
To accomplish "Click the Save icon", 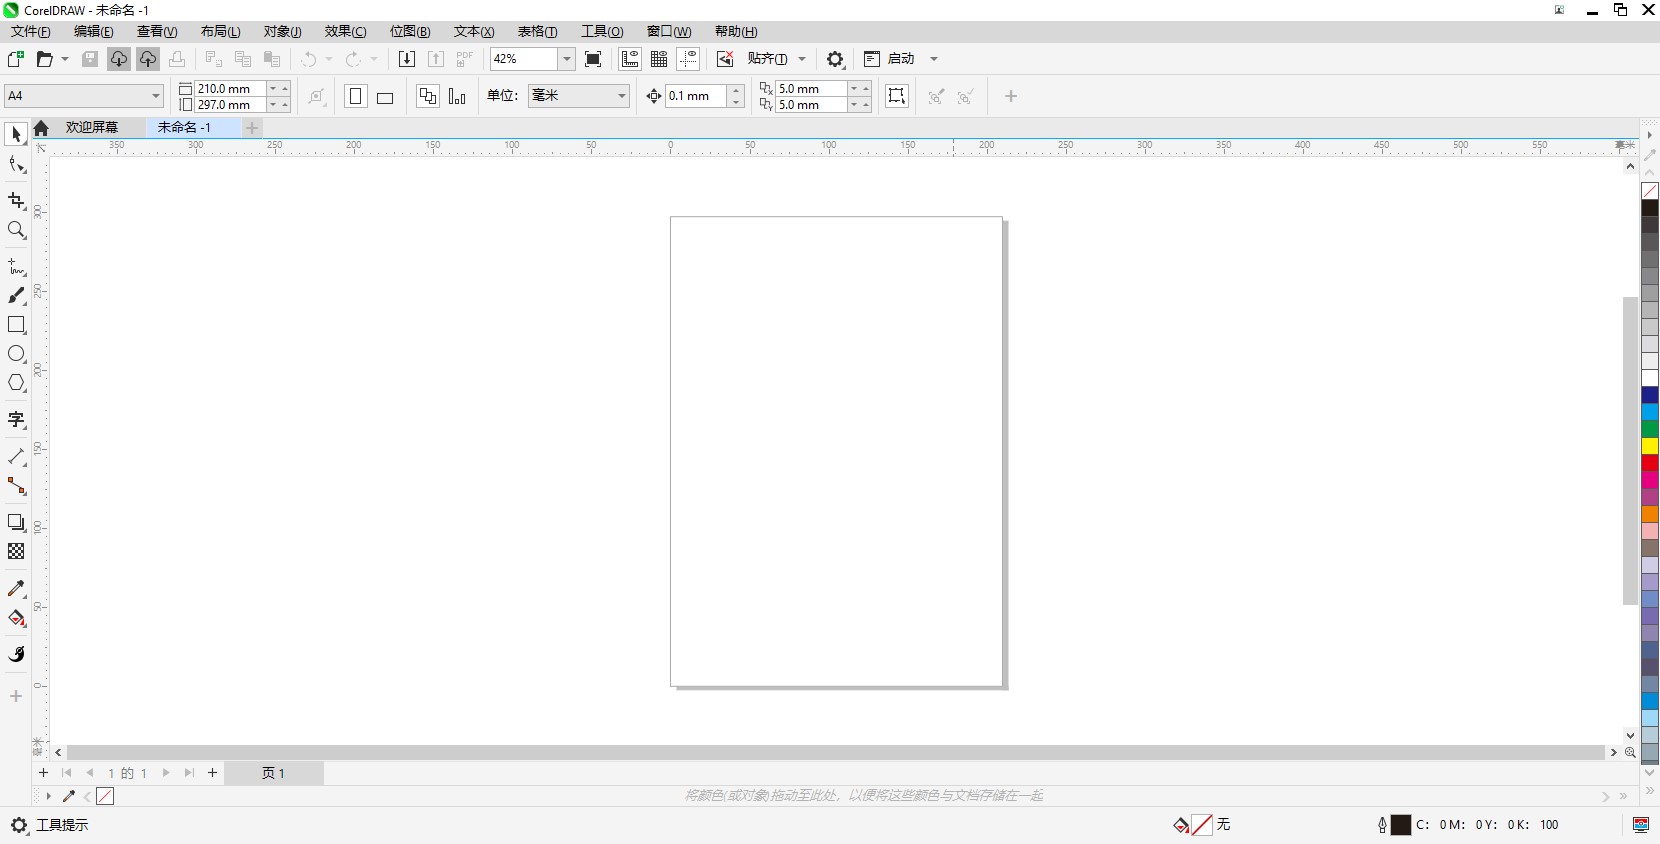I will point(90,59).
